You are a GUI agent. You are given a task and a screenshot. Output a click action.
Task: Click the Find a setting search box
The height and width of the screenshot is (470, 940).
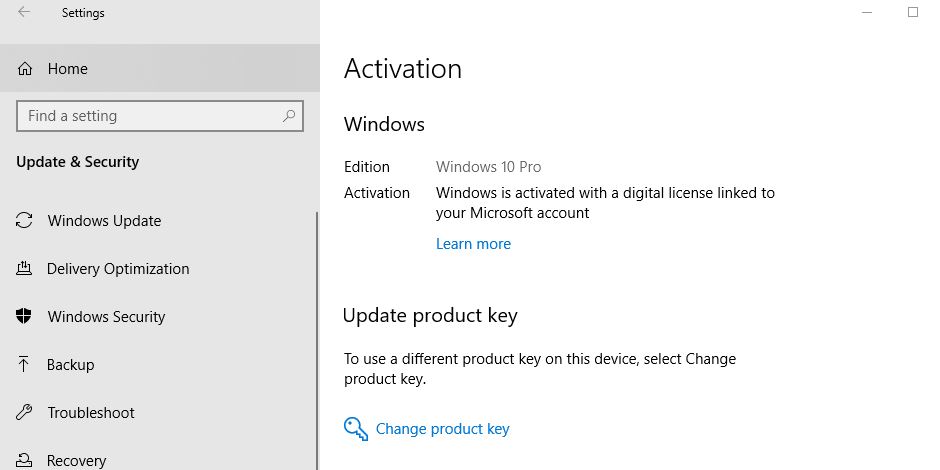[x=160, y=116]
